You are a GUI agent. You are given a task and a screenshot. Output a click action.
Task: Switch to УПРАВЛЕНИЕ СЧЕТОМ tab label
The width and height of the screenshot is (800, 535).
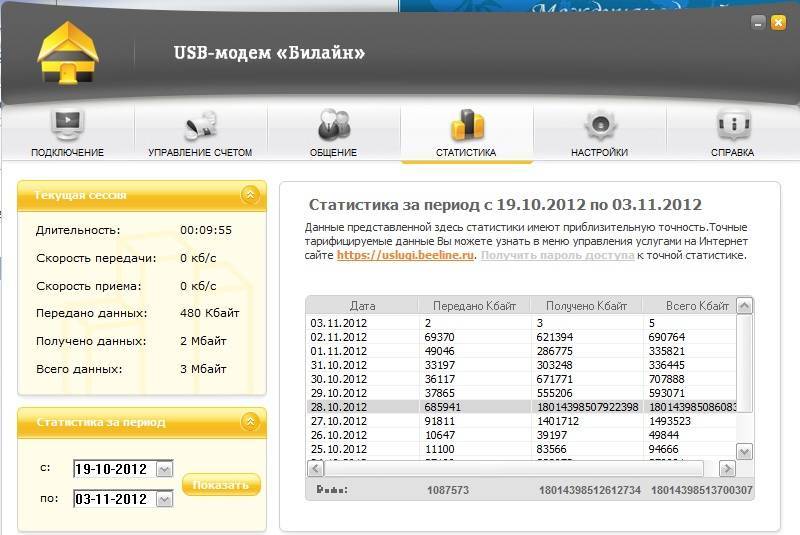tap(200, 152)
